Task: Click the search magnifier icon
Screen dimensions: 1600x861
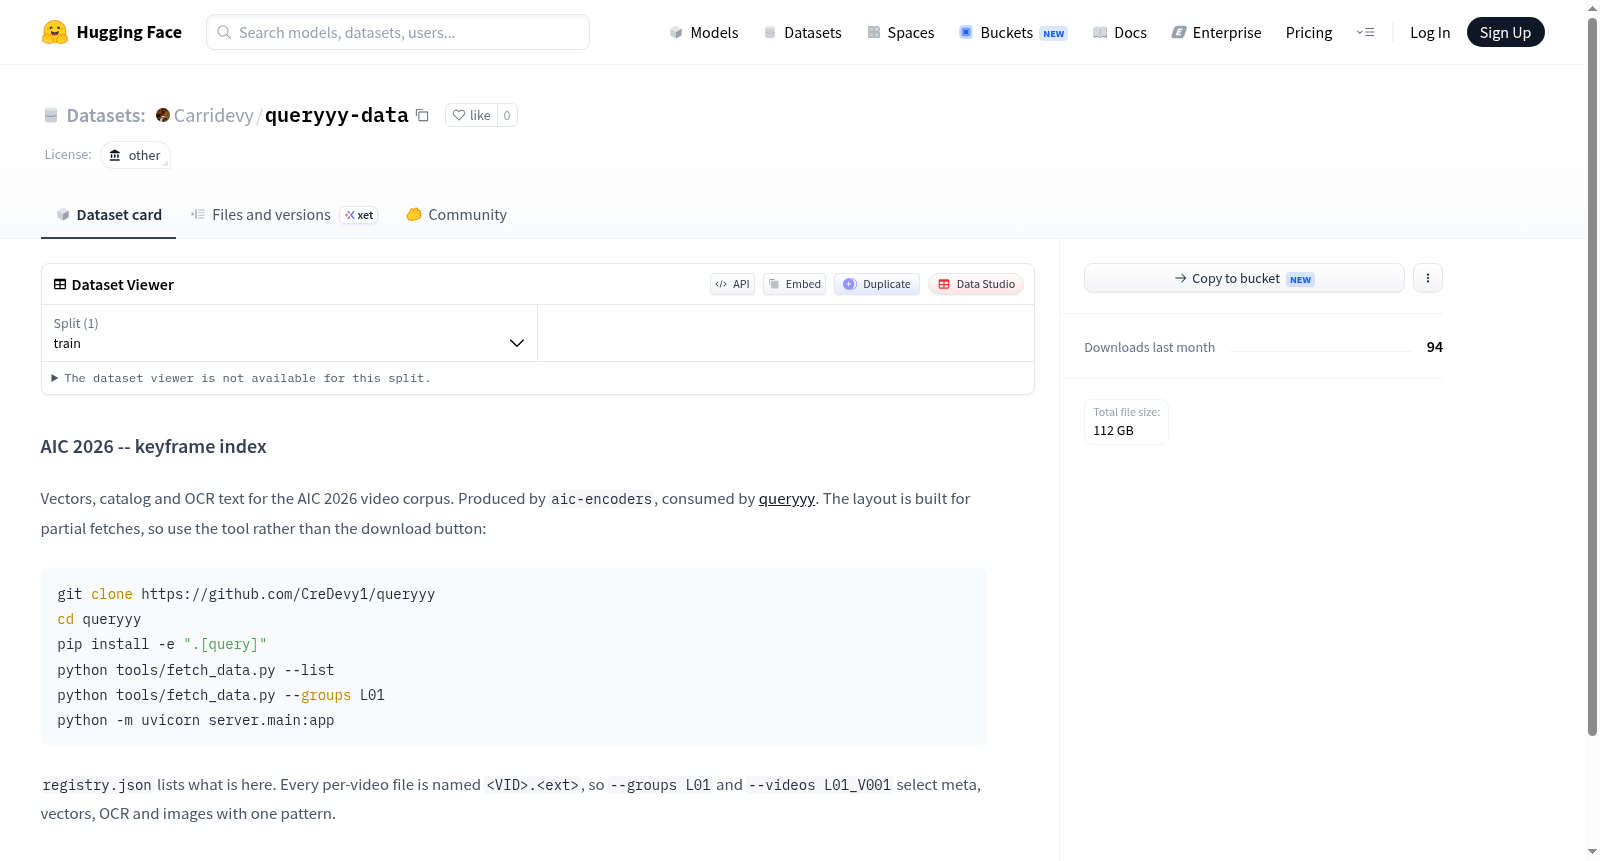Action: pos(224,32)
